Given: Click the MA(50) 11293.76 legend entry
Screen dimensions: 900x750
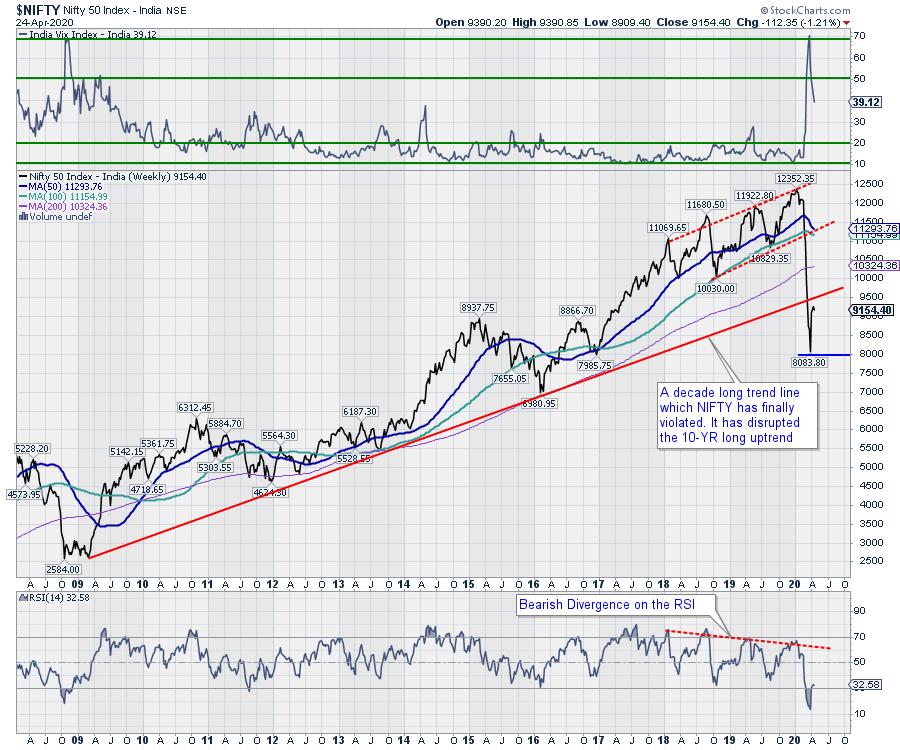Looking at the screenshot, I should (x=61, y=186).
